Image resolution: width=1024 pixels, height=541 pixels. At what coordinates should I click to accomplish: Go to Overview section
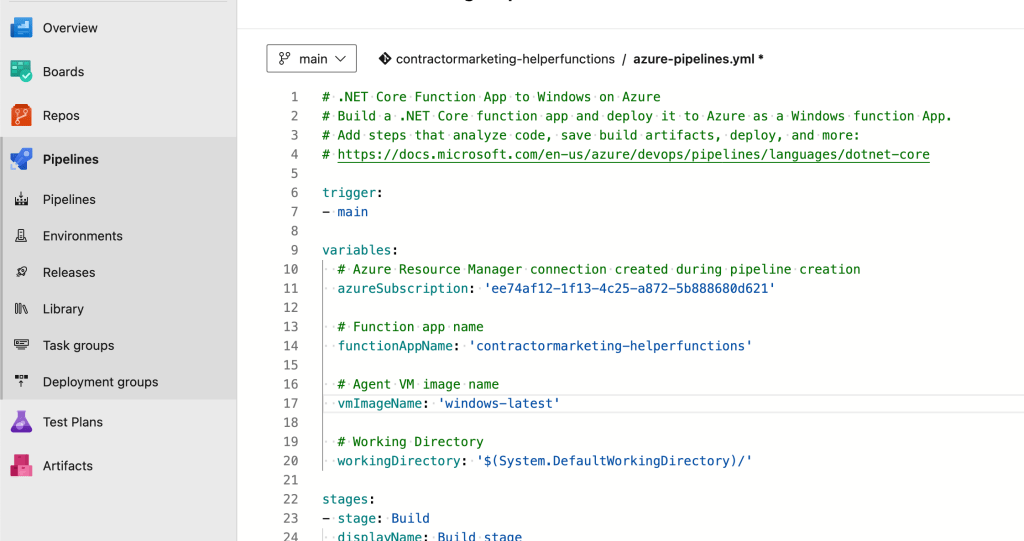(70, 28)
